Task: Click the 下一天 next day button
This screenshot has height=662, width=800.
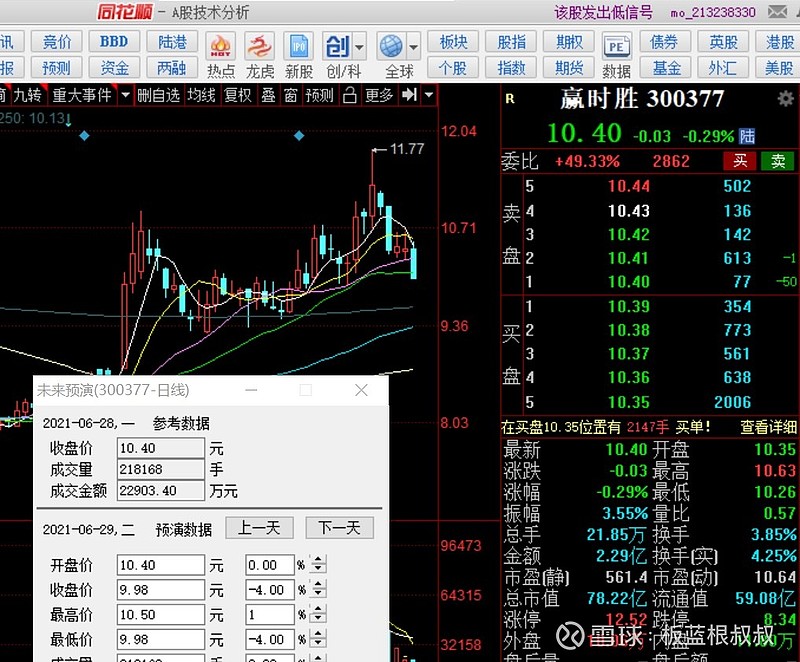Action: 339,527
